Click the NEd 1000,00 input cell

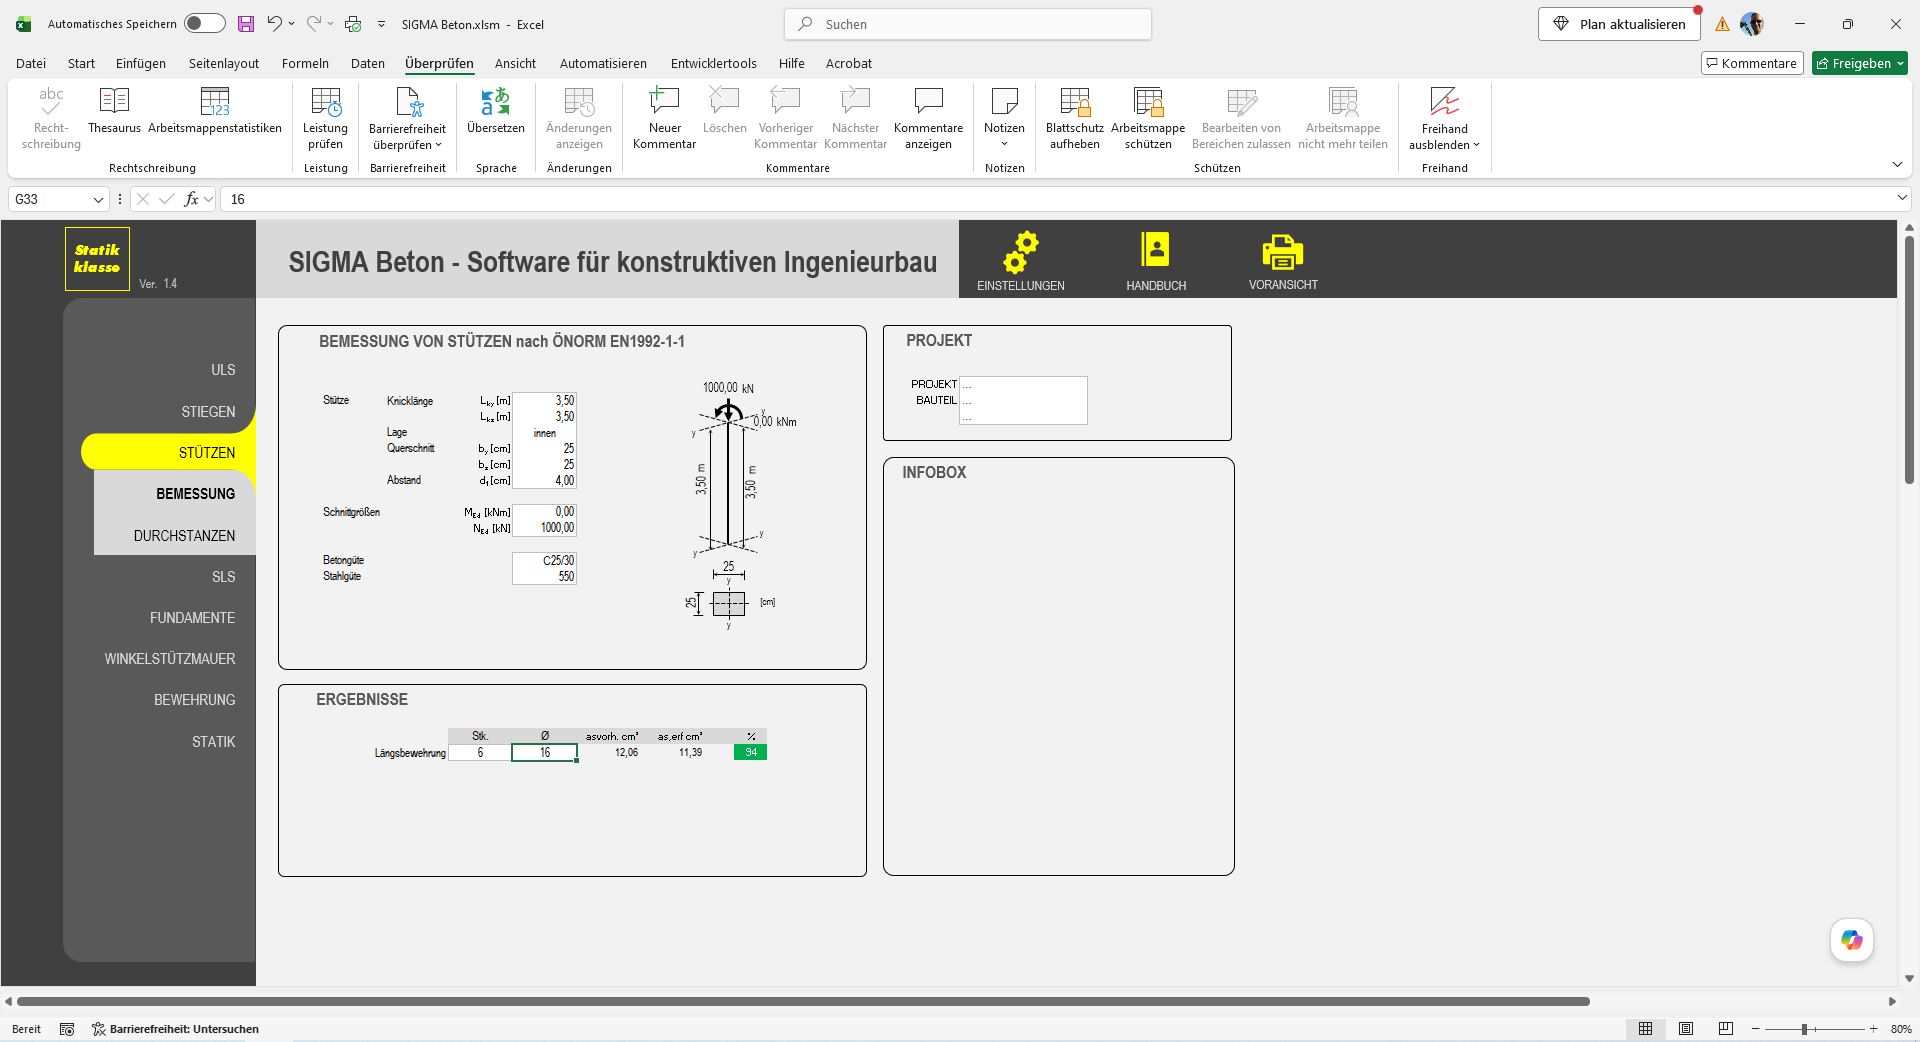click(544, 528)
